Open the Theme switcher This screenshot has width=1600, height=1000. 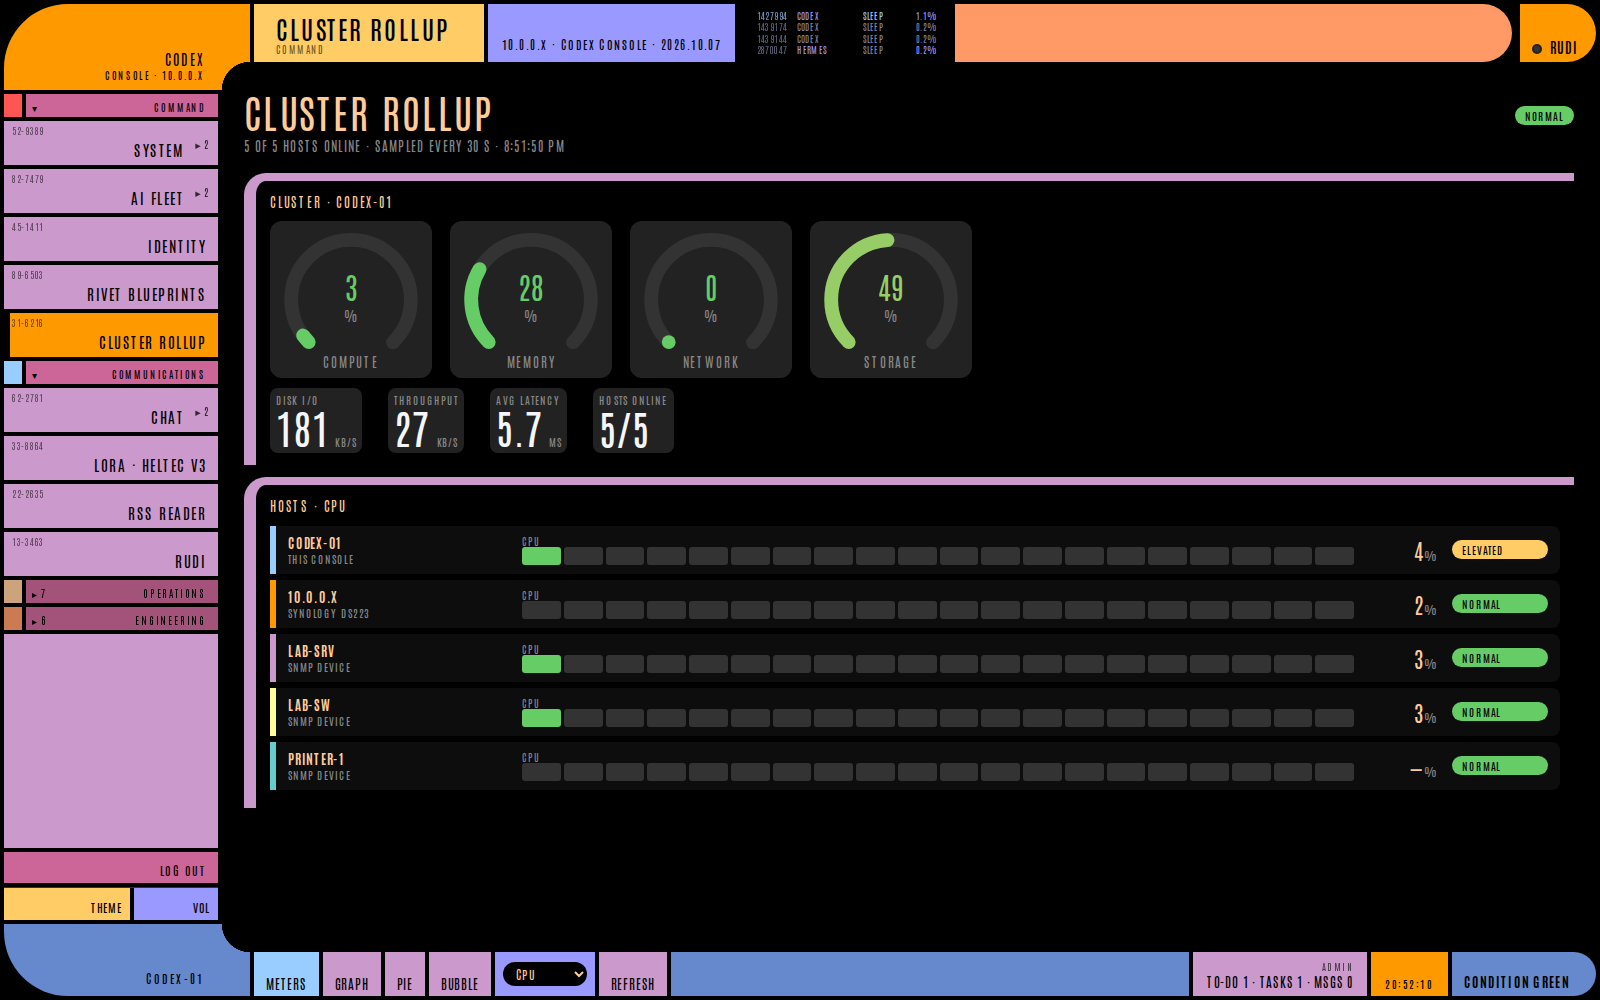pyautogui.click(x=67, y=904)
